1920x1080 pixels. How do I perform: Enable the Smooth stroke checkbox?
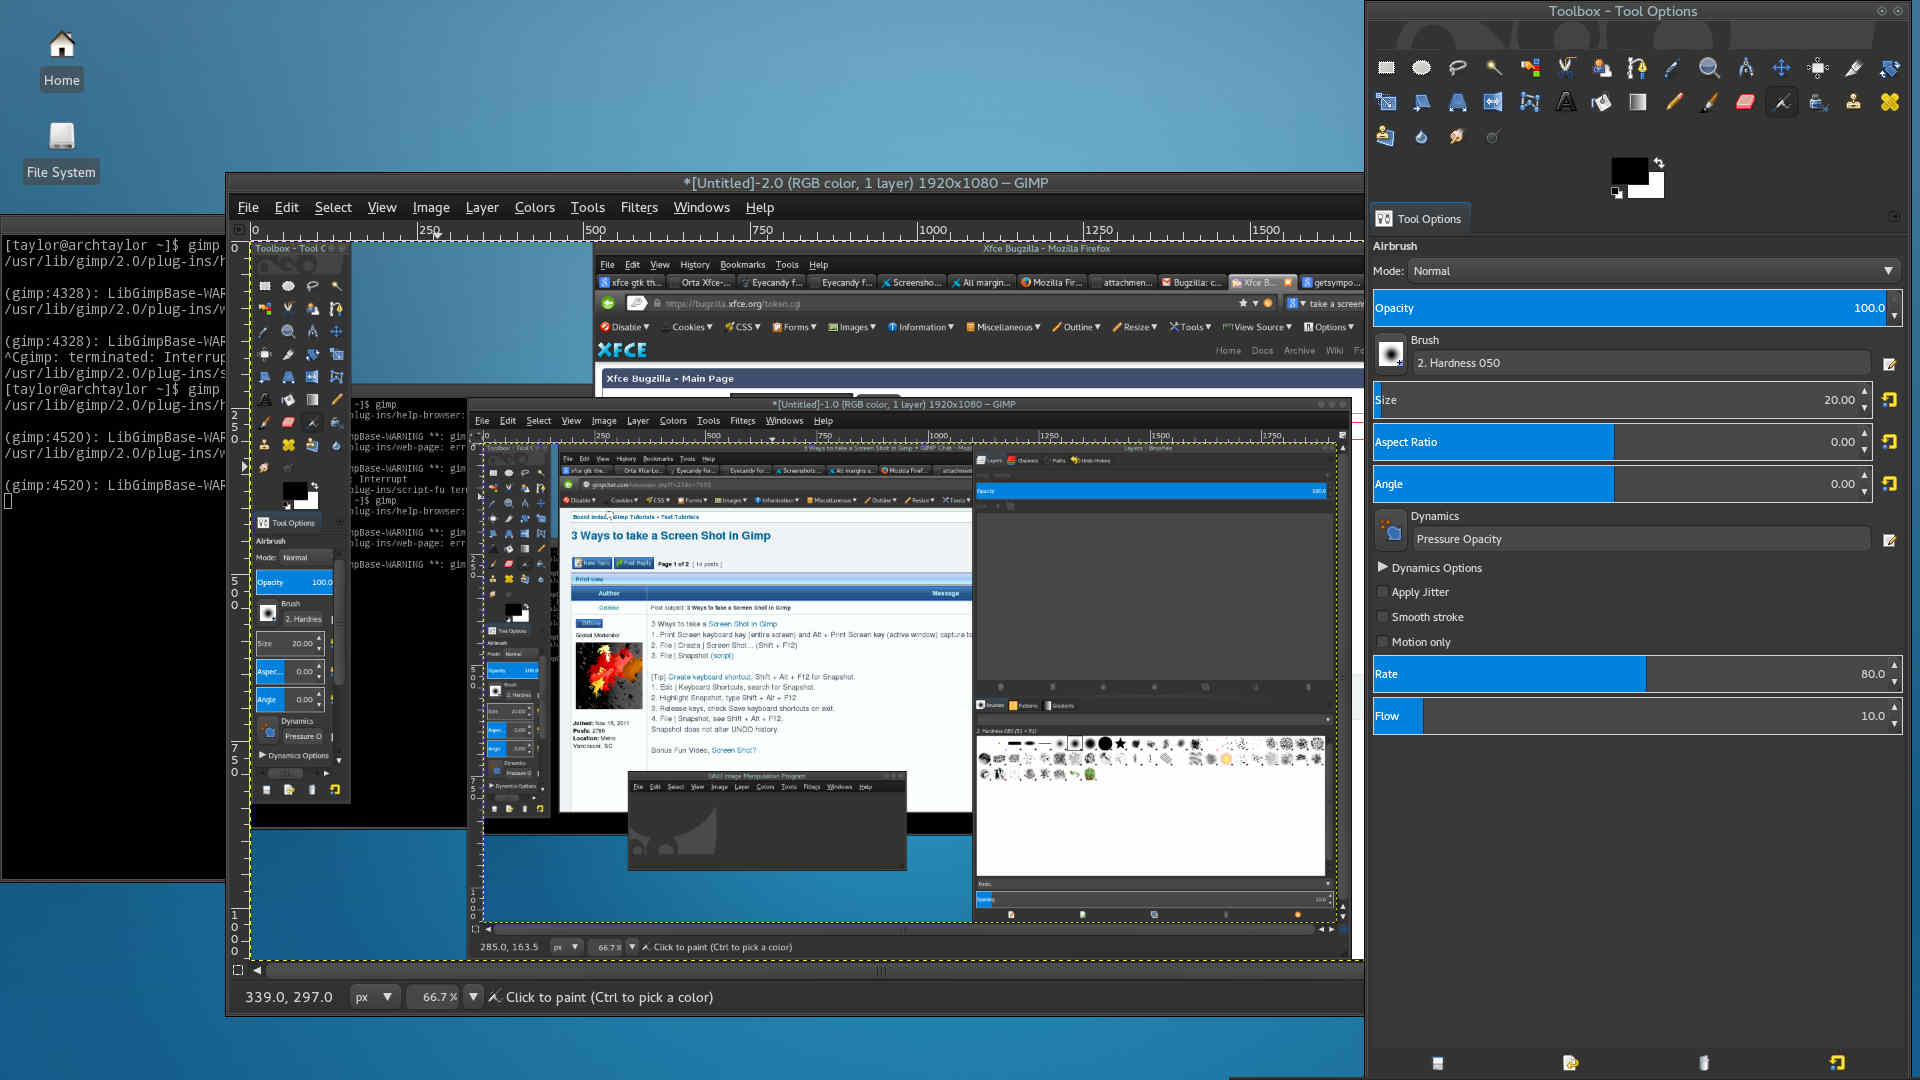1383,617
